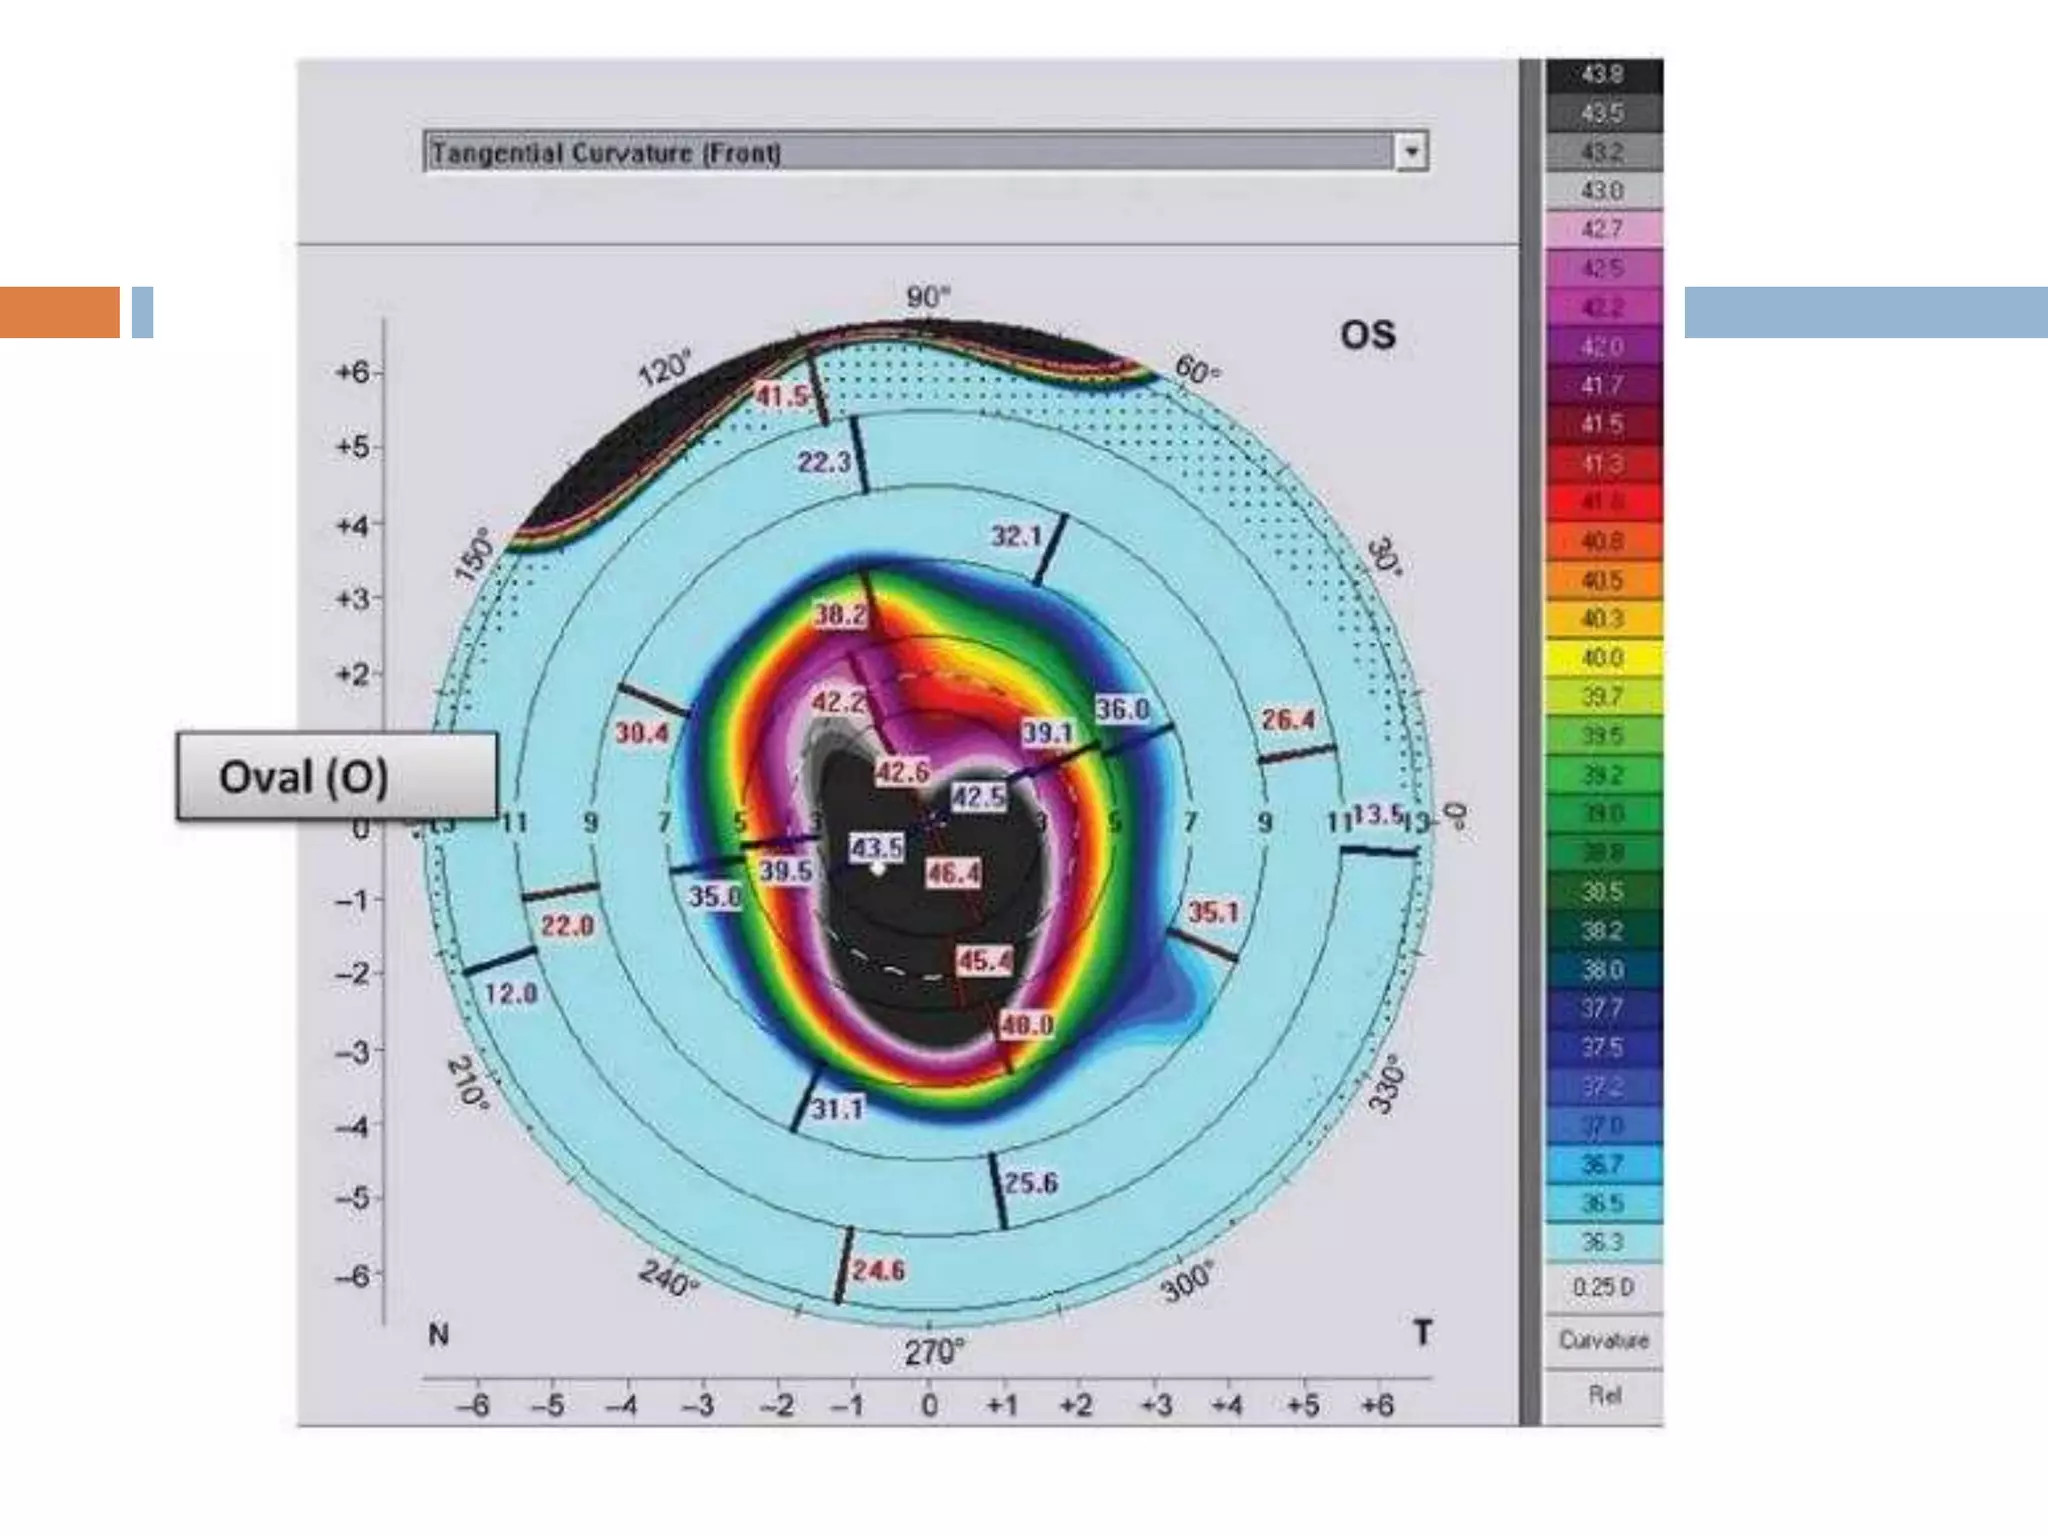Click the Curvature scale label
The width and height of the screenshot is (2048, 1536).
tap(1603, 1340)
